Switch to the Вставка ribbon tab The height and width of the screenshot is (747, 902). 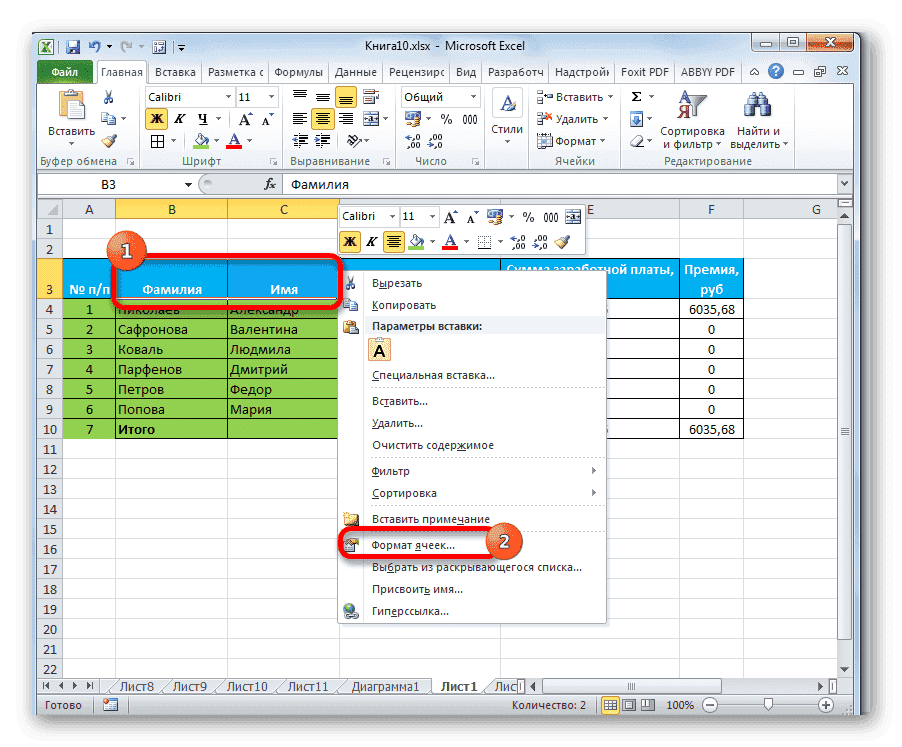click(x=175, y=71)
